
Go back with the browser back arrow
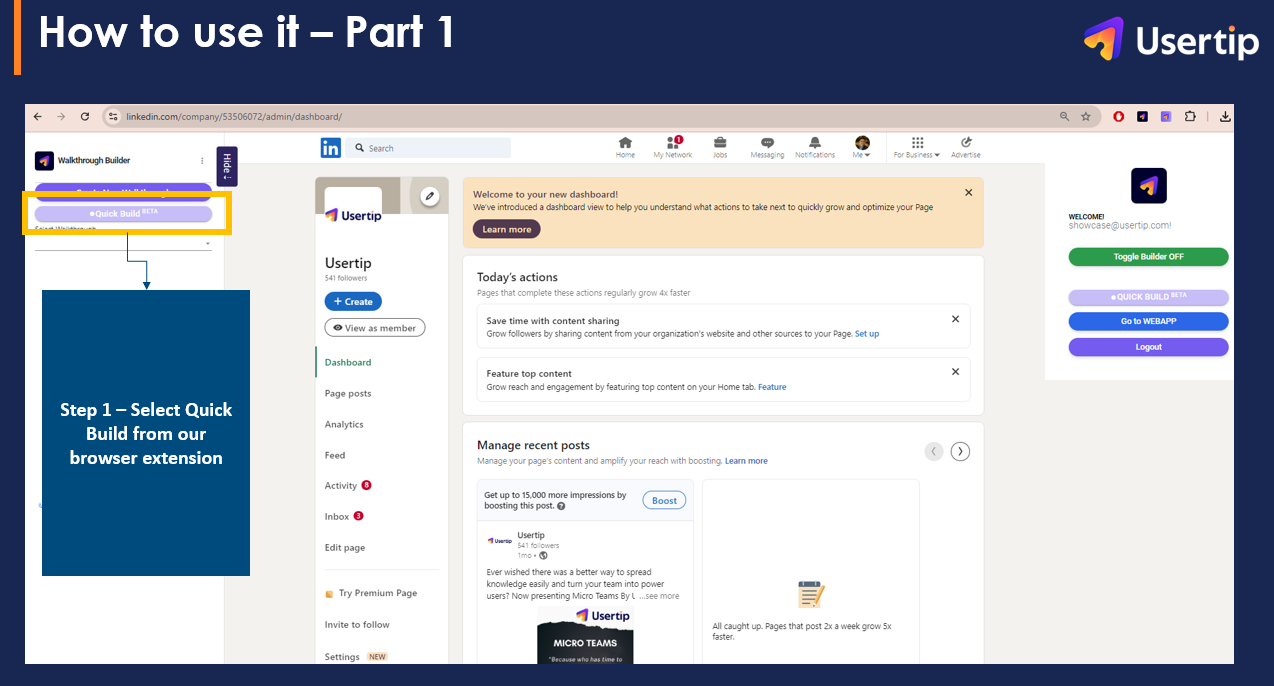point(38,117)
